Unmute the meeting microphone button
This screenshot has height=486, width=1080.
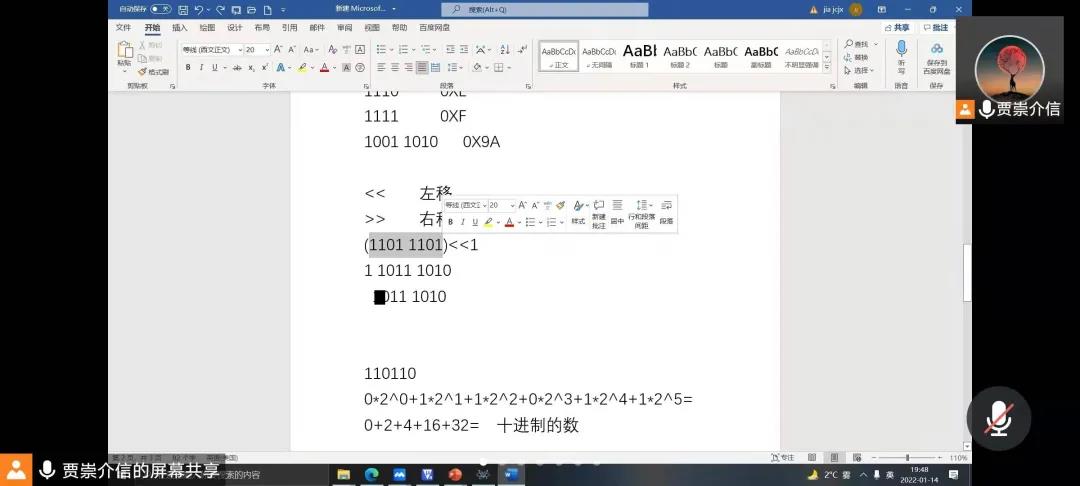click(998, 418)
